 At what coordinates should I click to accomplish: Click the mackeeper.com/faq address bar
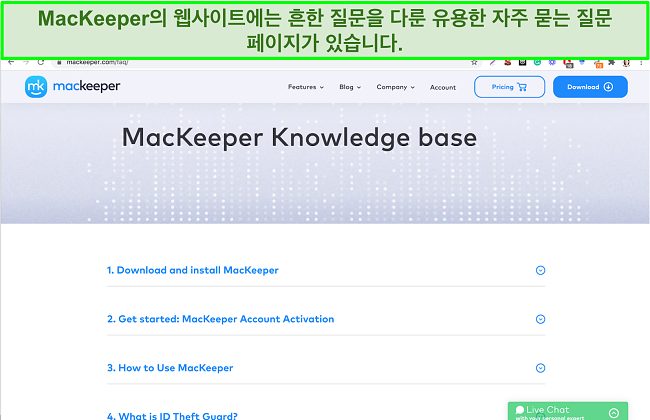tap(265, 63)
